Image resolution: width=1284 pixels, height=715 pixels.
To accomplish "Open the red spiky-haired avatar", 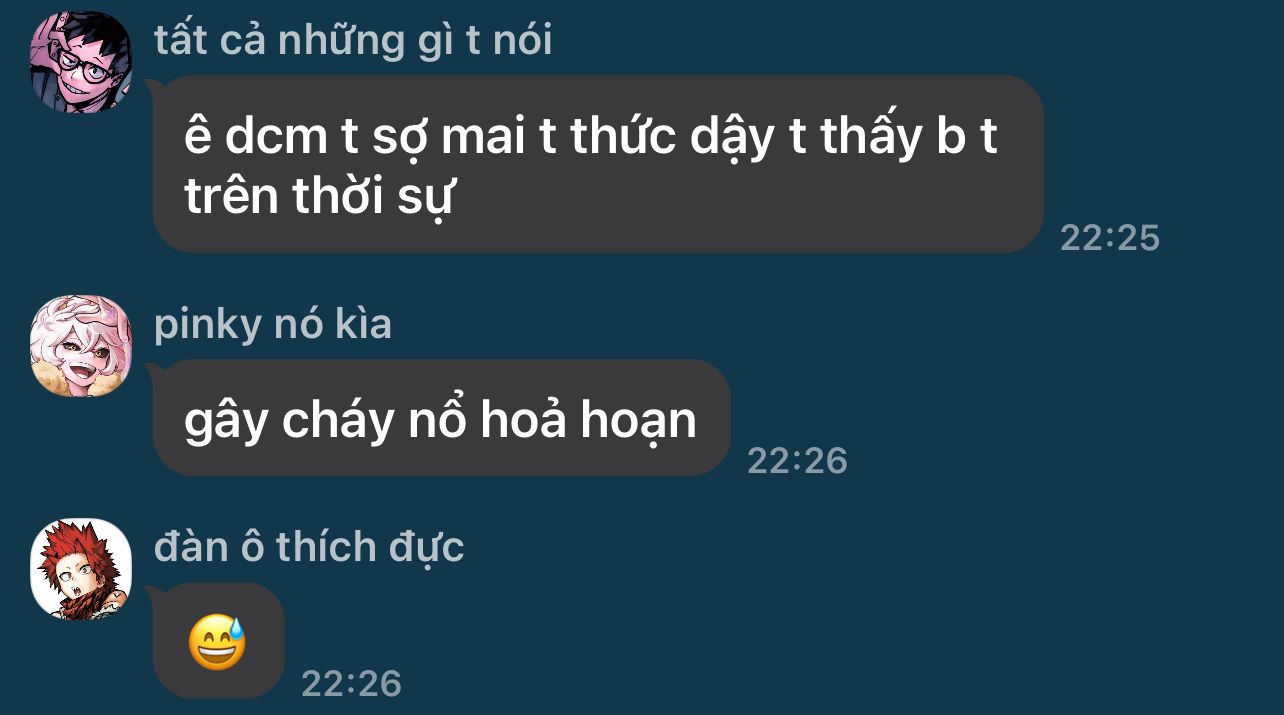I will [81, 569].
